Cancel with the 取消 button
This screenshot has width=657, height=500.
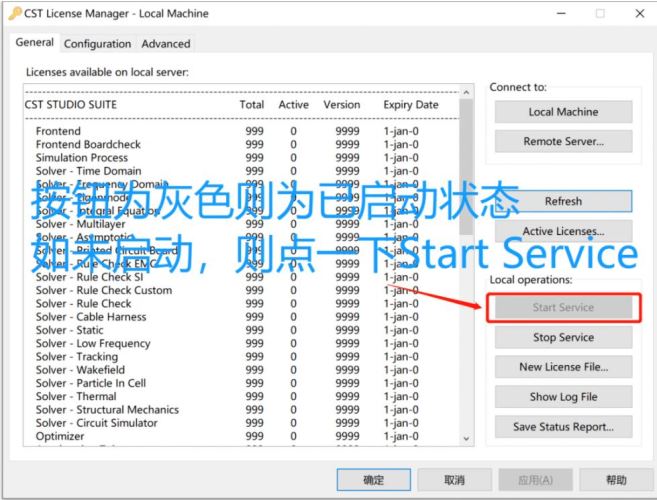454,480
